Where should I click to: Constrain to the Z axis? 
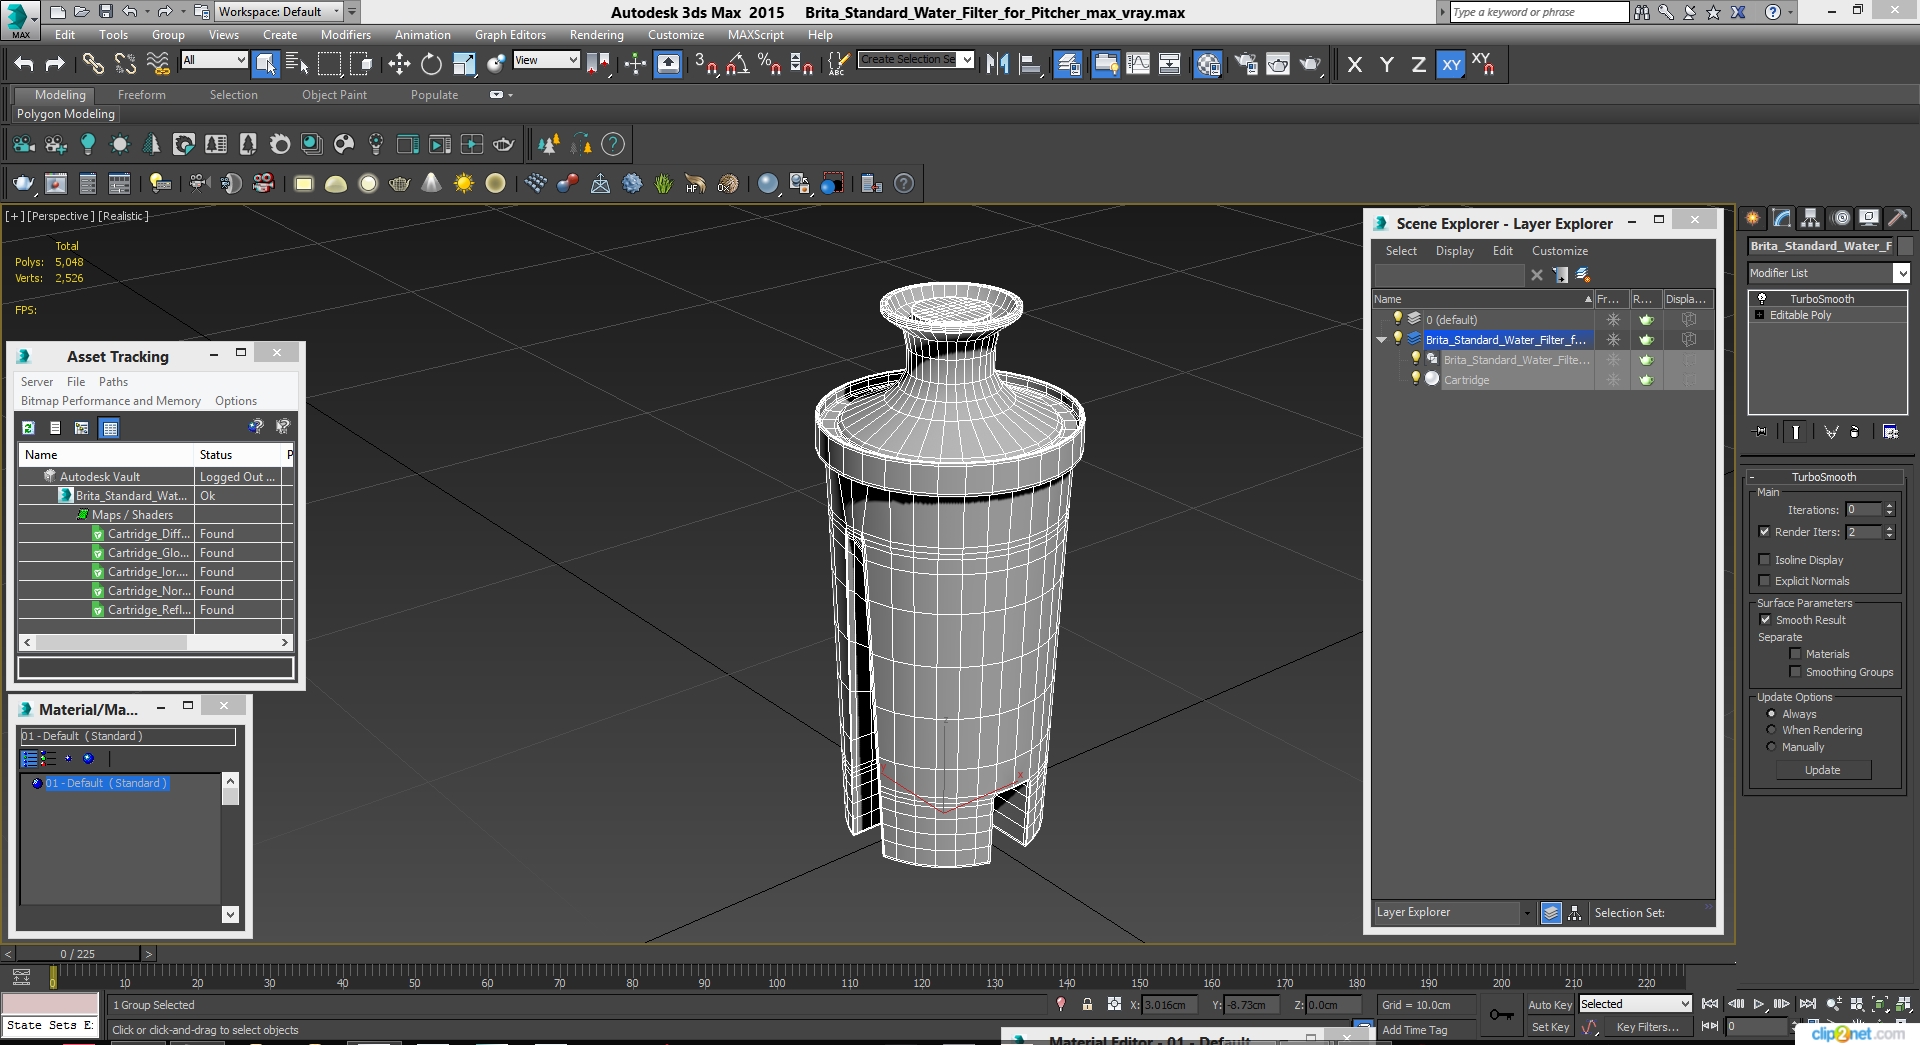tap(1418, 64)
